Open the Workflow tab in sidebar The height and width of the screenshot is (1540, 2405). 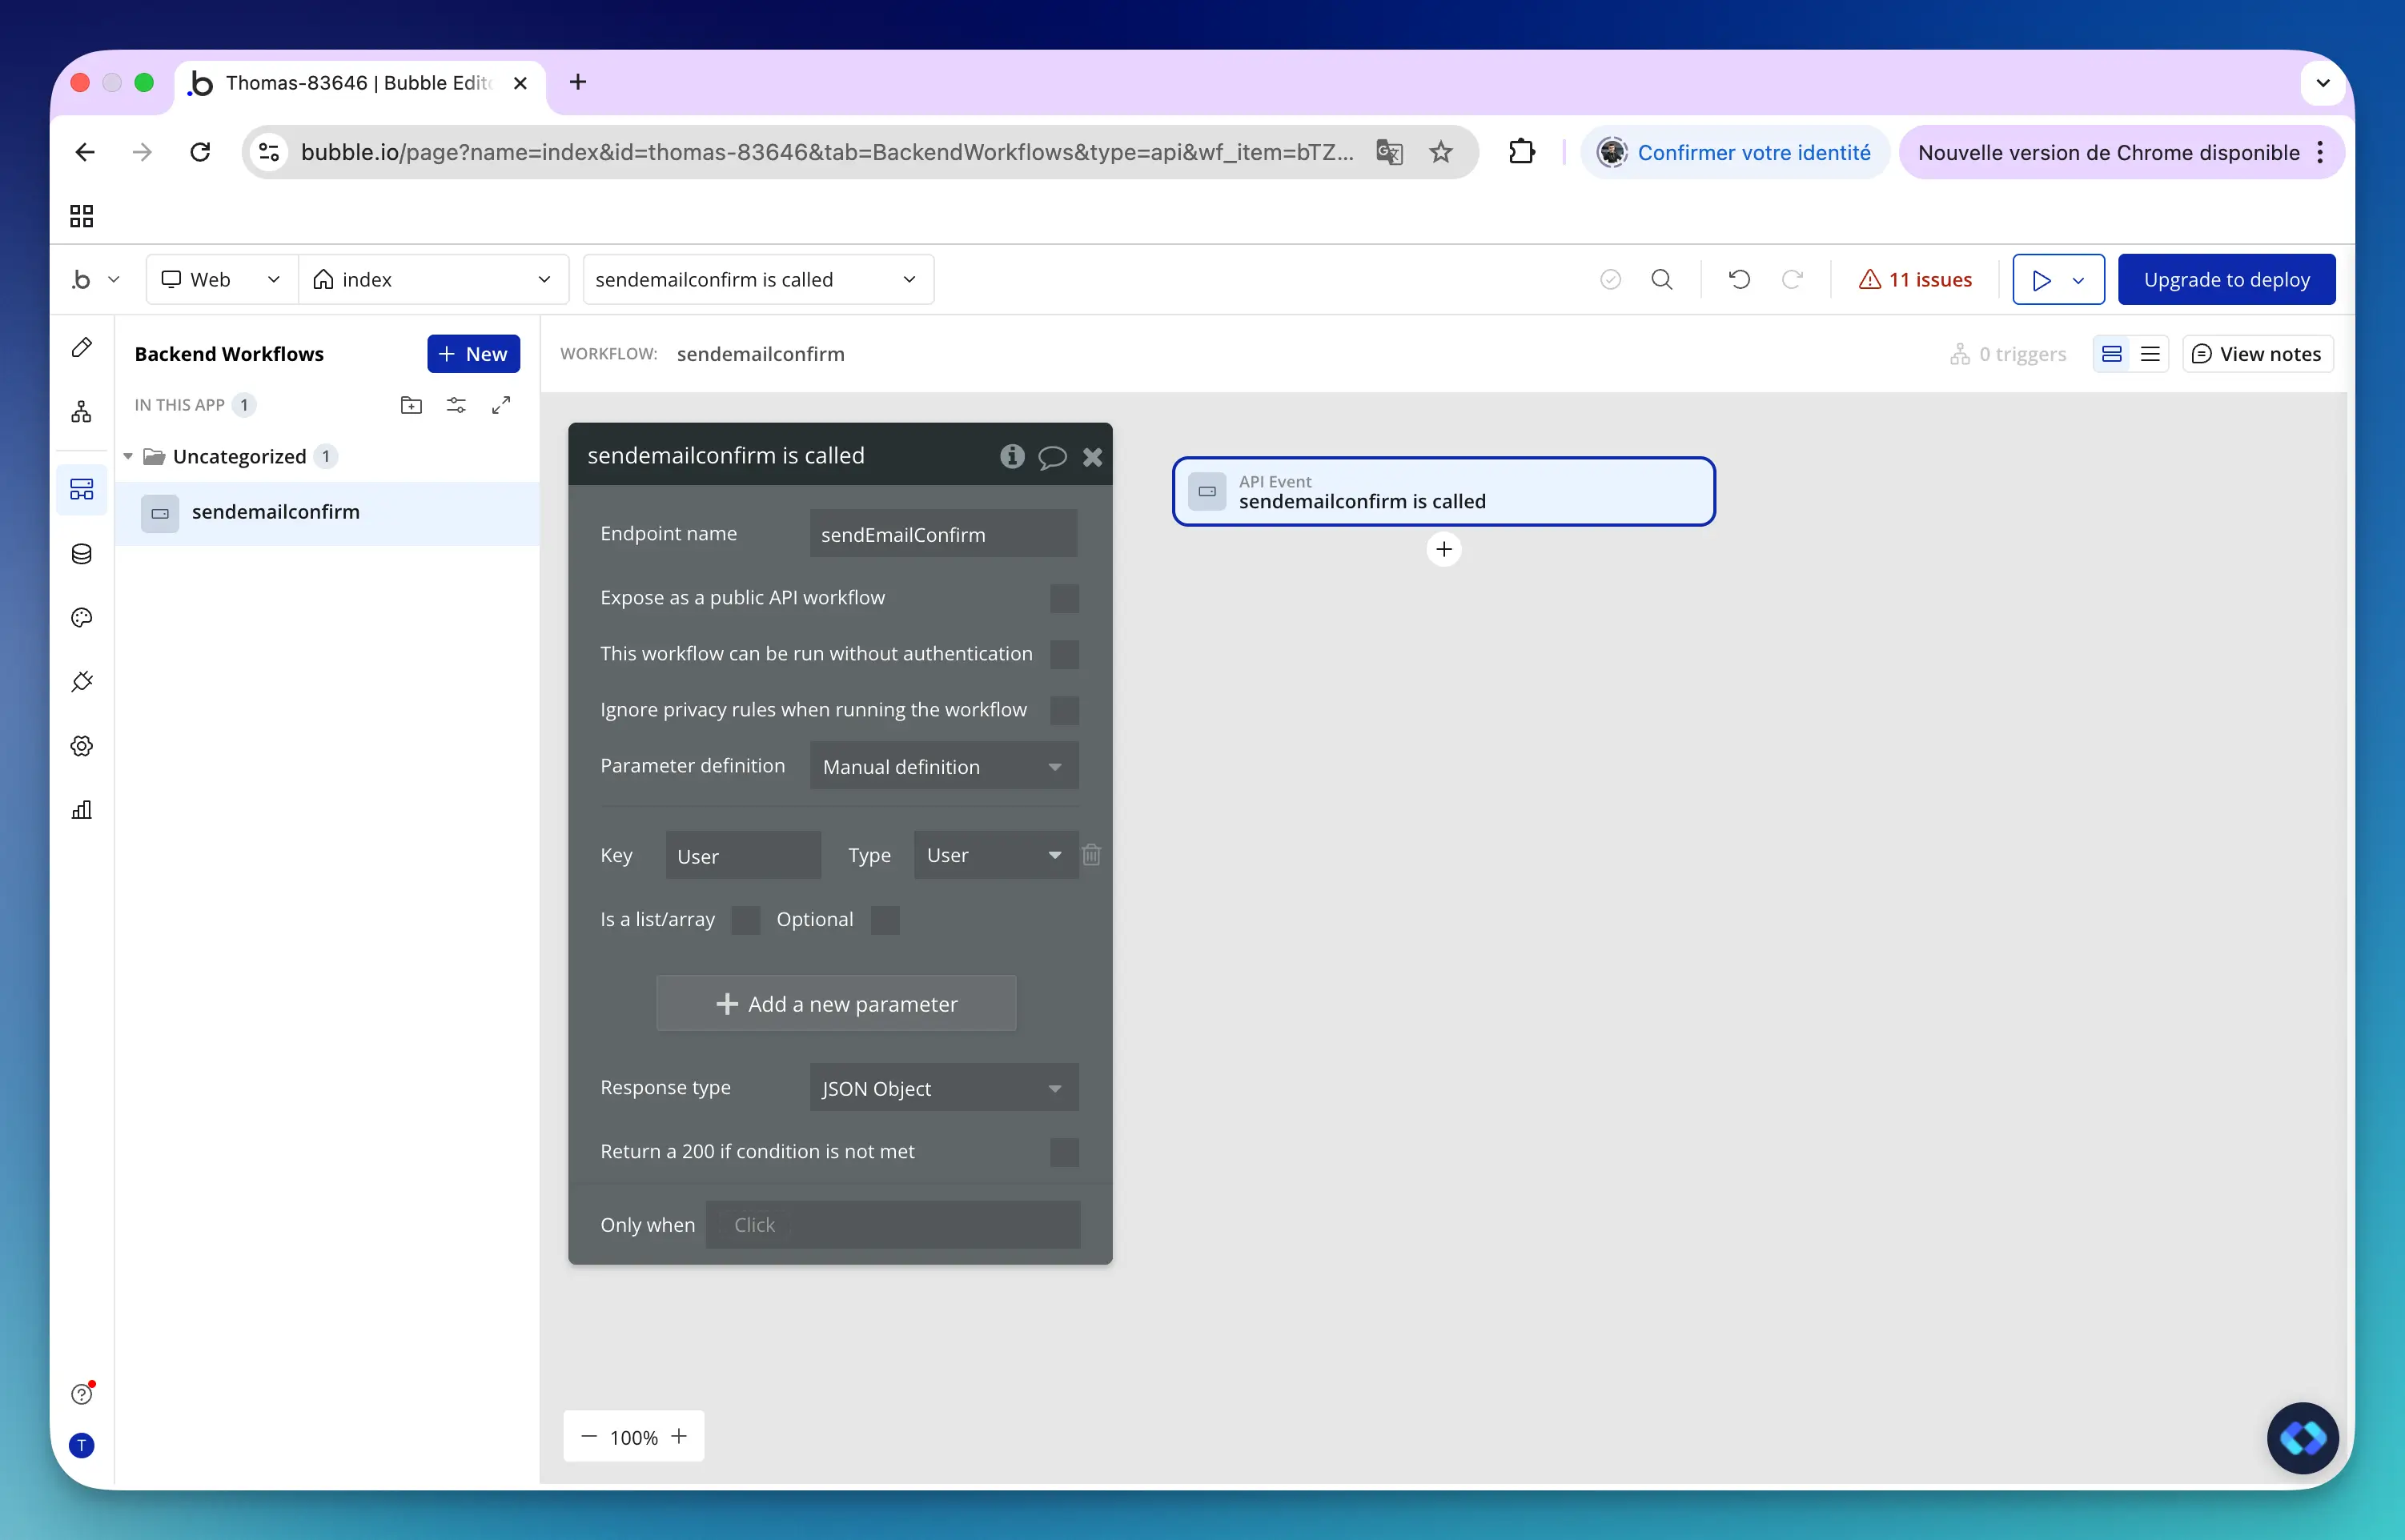[x=82, y=412]
